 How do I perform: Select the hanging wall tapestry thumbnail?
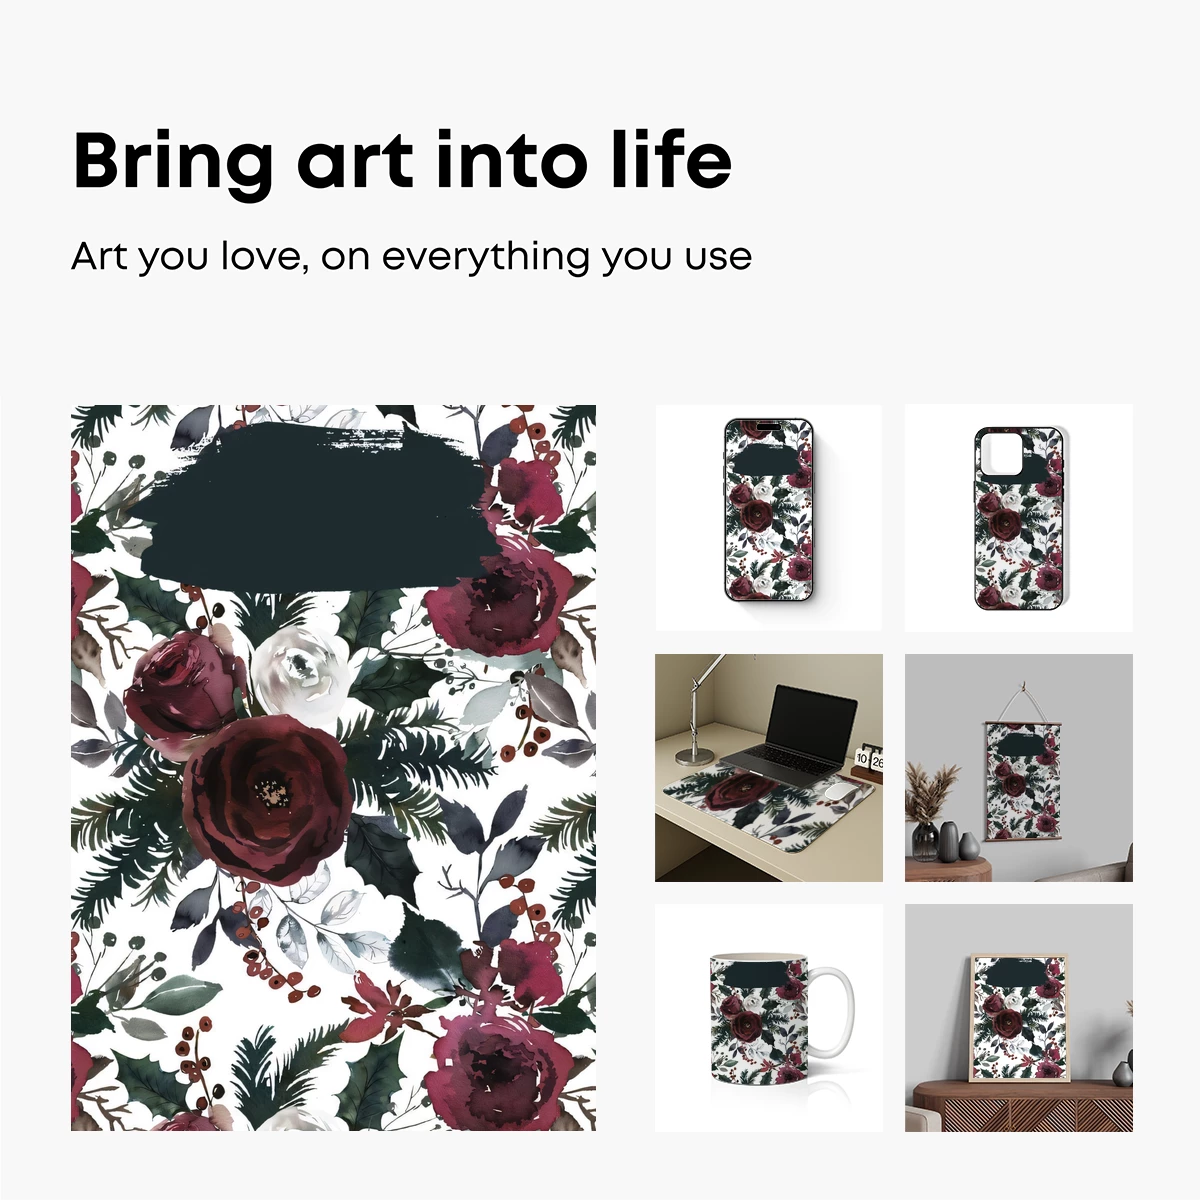(1019, 767)
